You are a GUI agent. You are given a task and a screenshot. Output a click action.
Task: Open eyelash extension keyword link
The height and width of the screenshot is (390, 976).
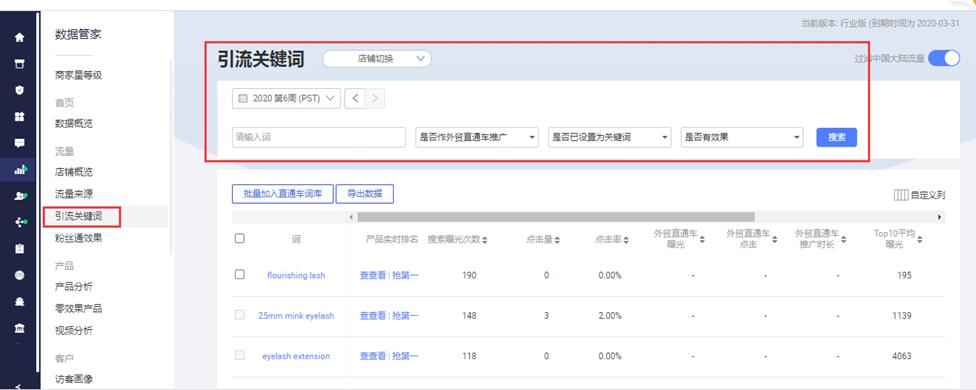coord(296,356)
